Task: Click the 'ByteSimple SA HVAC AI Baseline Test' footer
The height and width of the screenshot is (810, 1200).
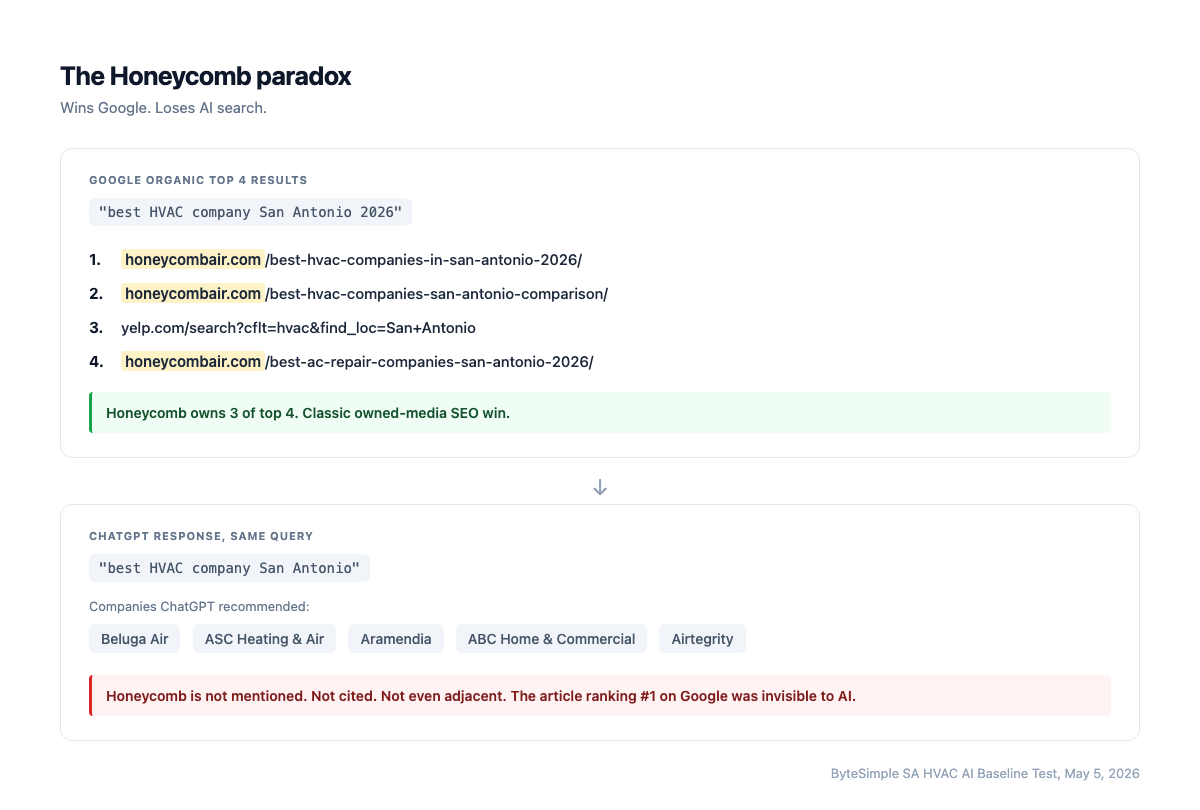Action: 985,774
